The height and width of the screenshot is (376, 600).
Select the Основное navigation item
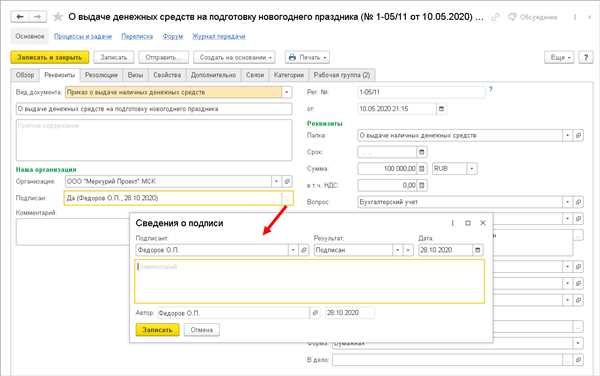(30, 36)
